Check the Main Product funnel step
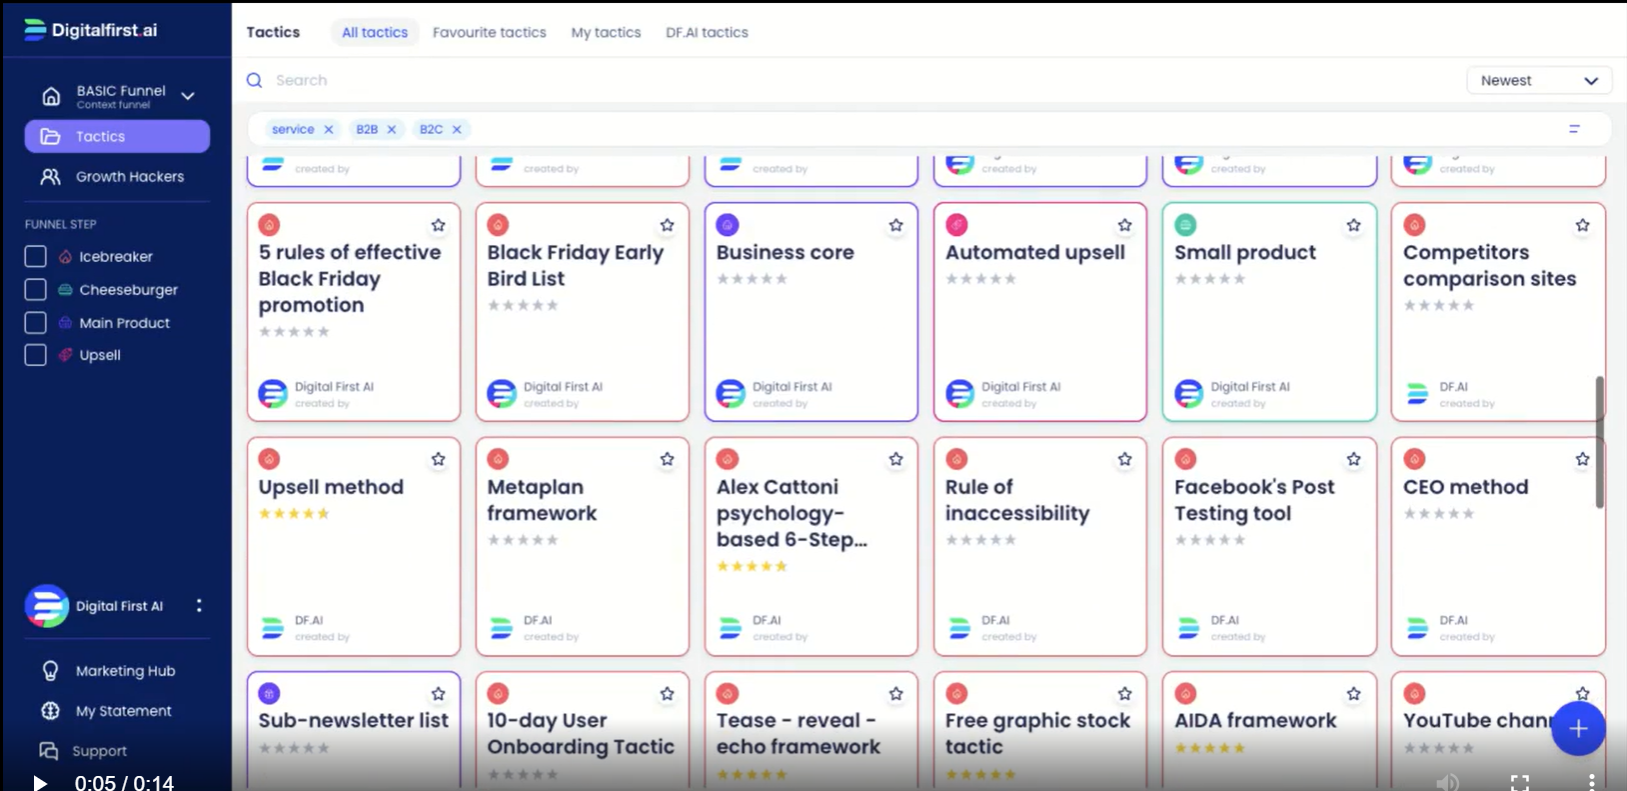 click(35, 323)
